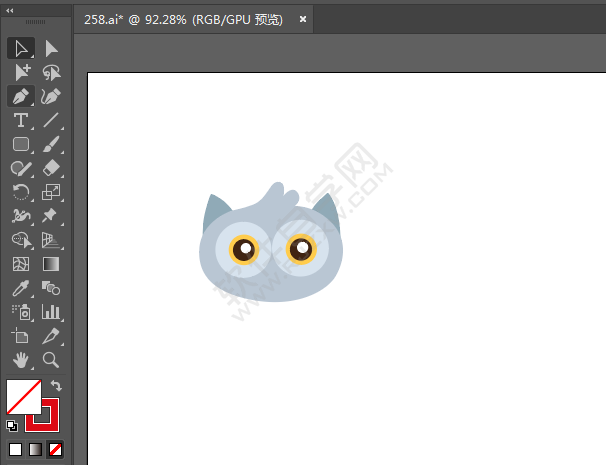Select the Warp tool
Screen dimensions: 606x465
pyautogui.click(x=21, y=216)
